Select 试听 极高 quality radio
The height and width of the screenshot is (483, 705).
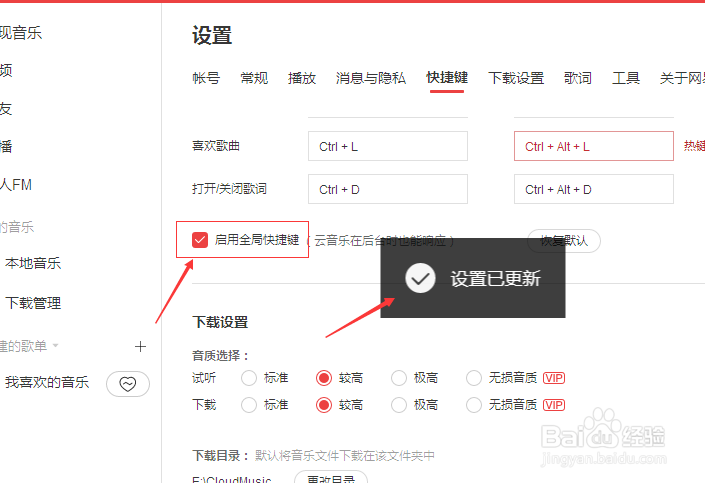[x=399, y=378]
